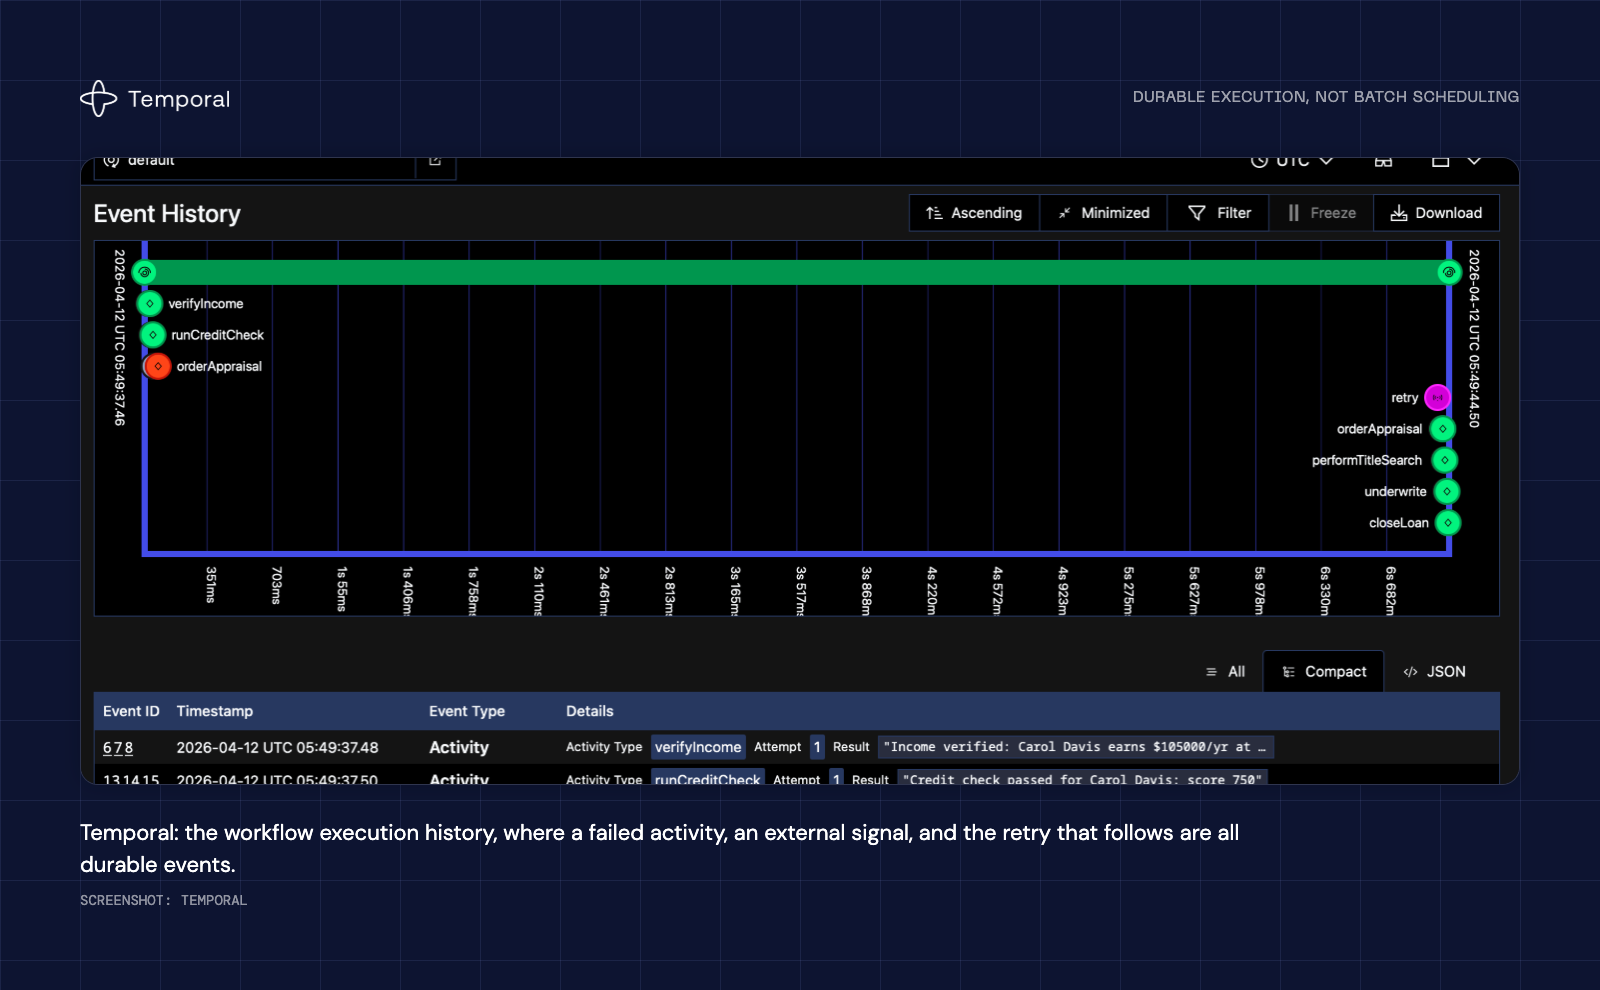Click the Details column header
Screen dimensions: 1600x990
click(x=590, y=711)
